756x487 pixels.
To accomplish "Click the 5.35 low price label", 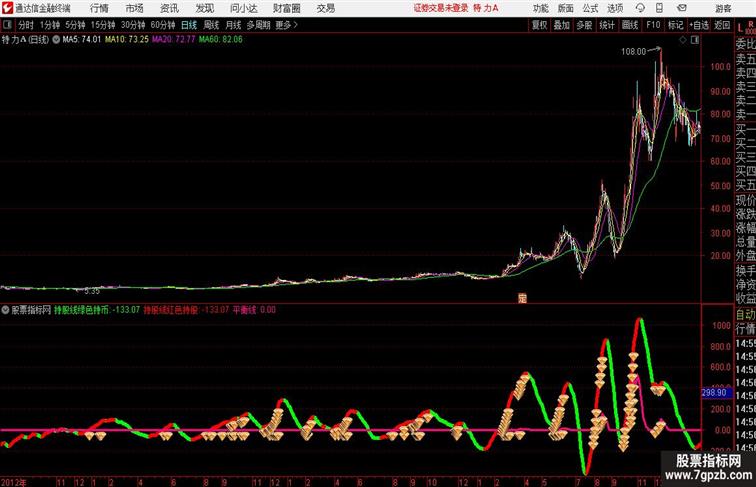I will coord(92,291).
